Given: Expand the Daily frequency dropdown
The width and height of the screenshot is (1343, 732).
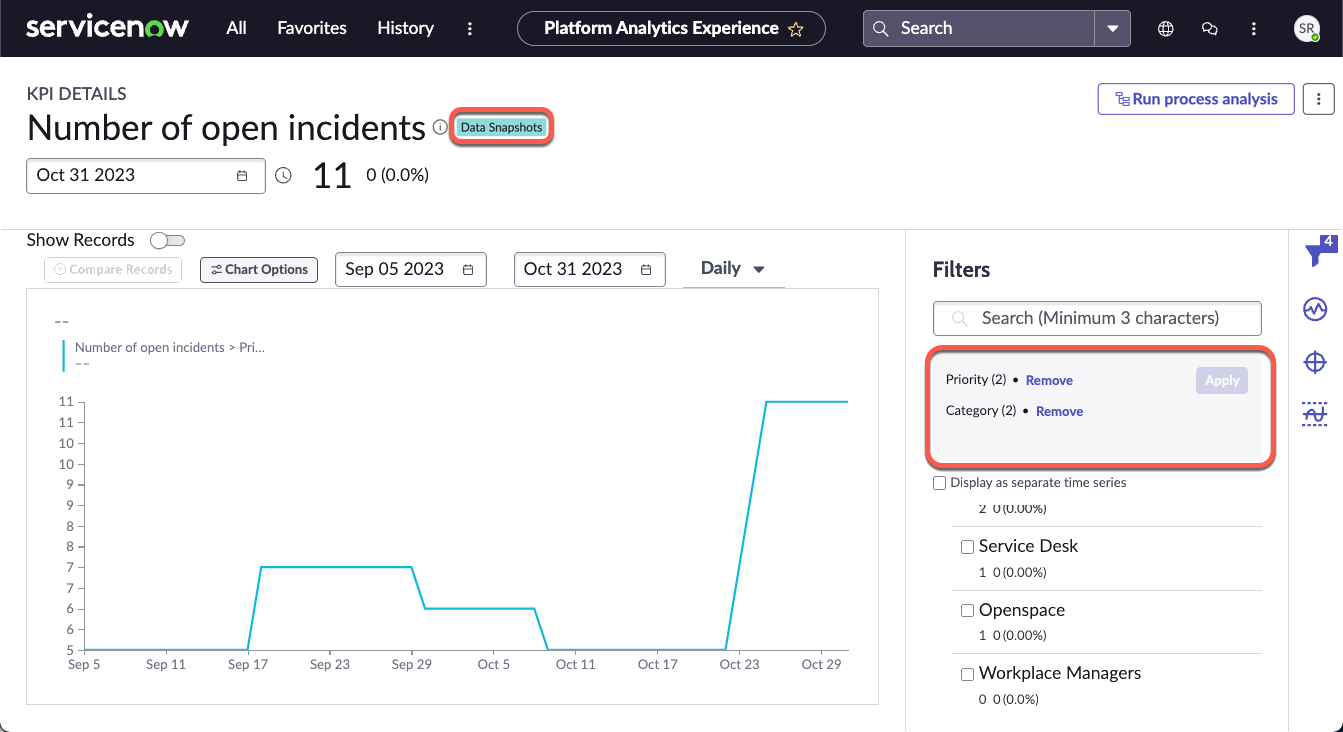Looking at the screenshot, I should [x=733, y=268].
